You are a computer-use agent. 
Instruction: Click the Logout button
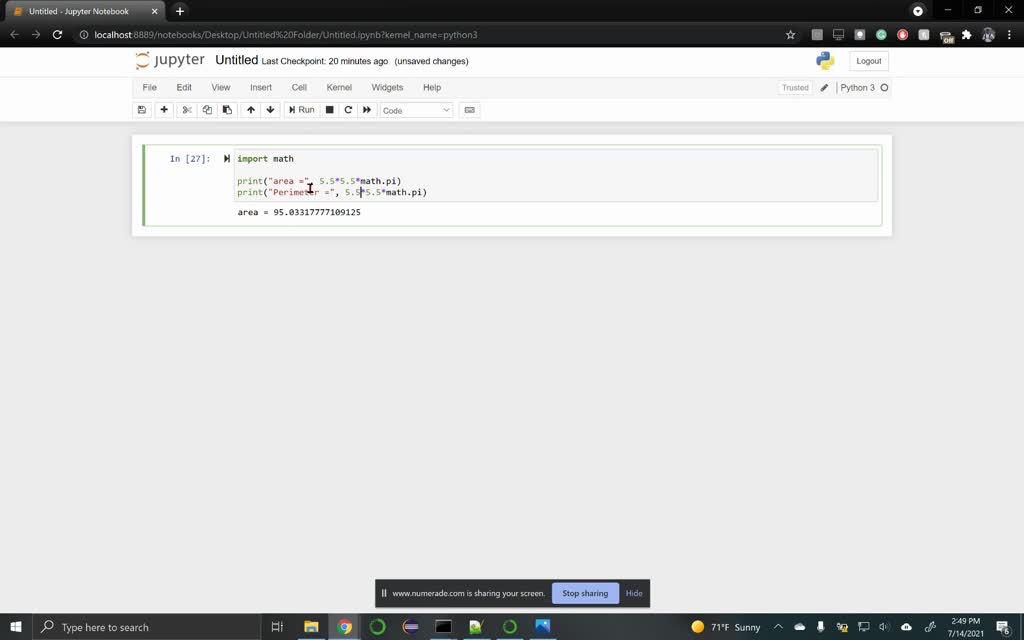[868, 60]
